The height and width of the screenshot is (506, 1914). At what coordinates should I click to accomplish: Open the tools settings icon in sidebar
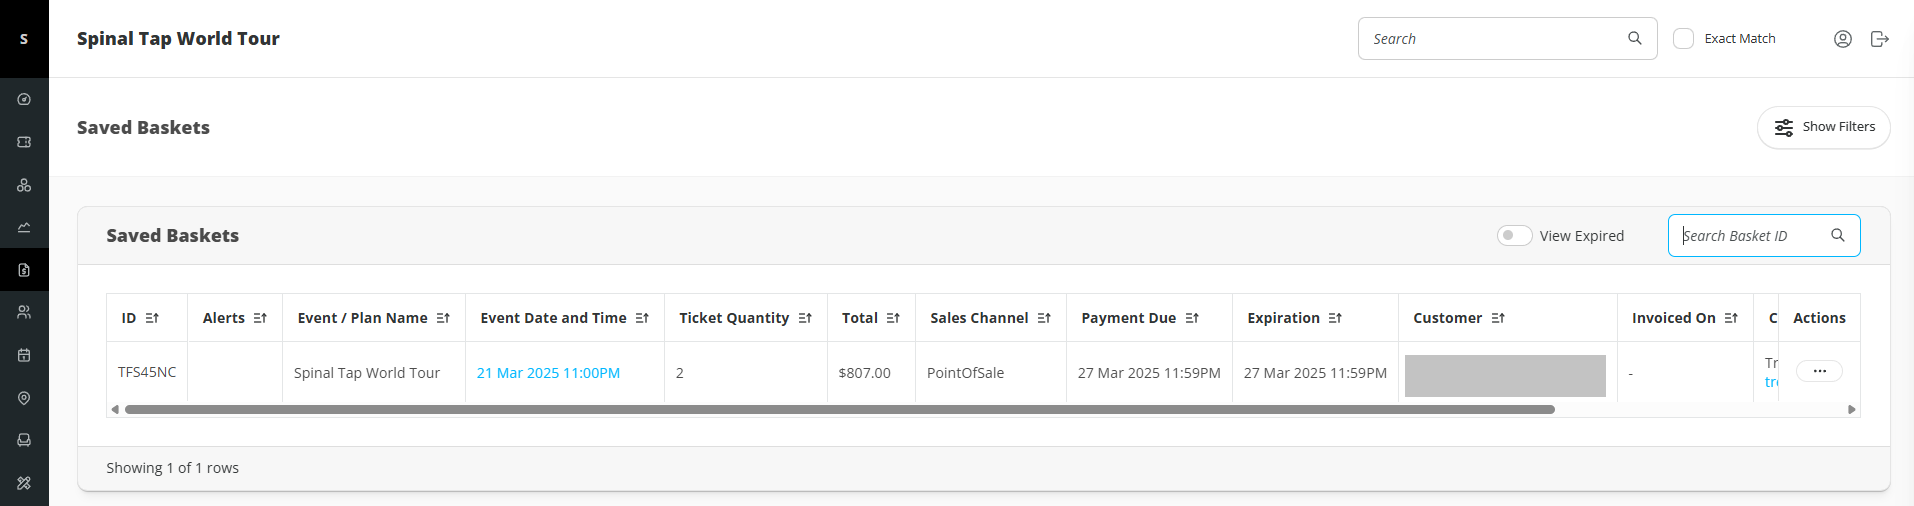click(x=24, y=483)
